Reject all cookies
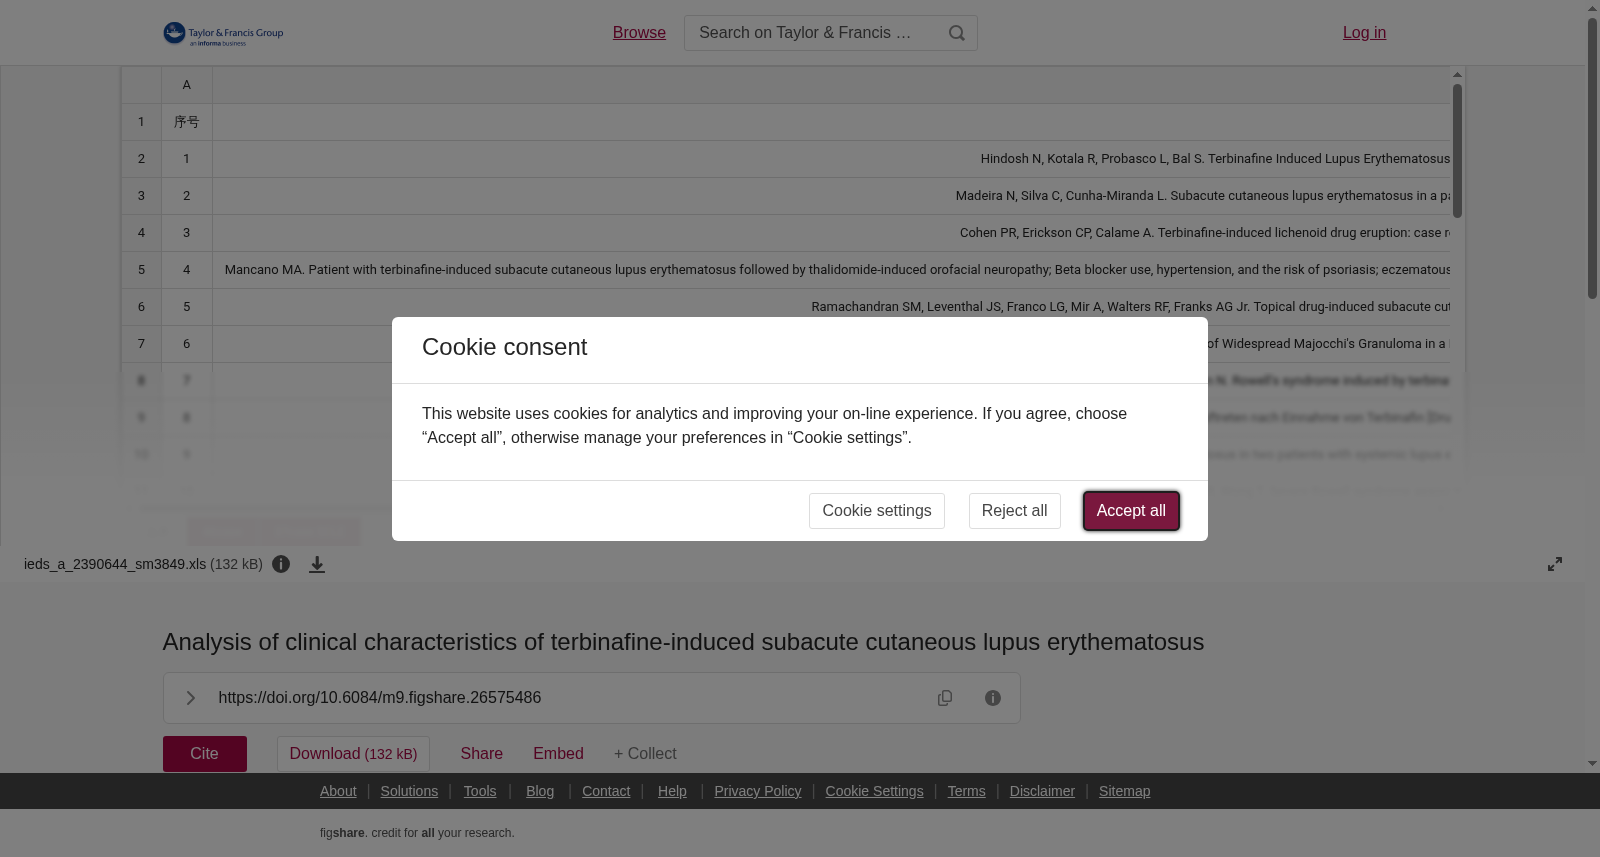Viewport: 1600px width, 857px height. 1014,511
